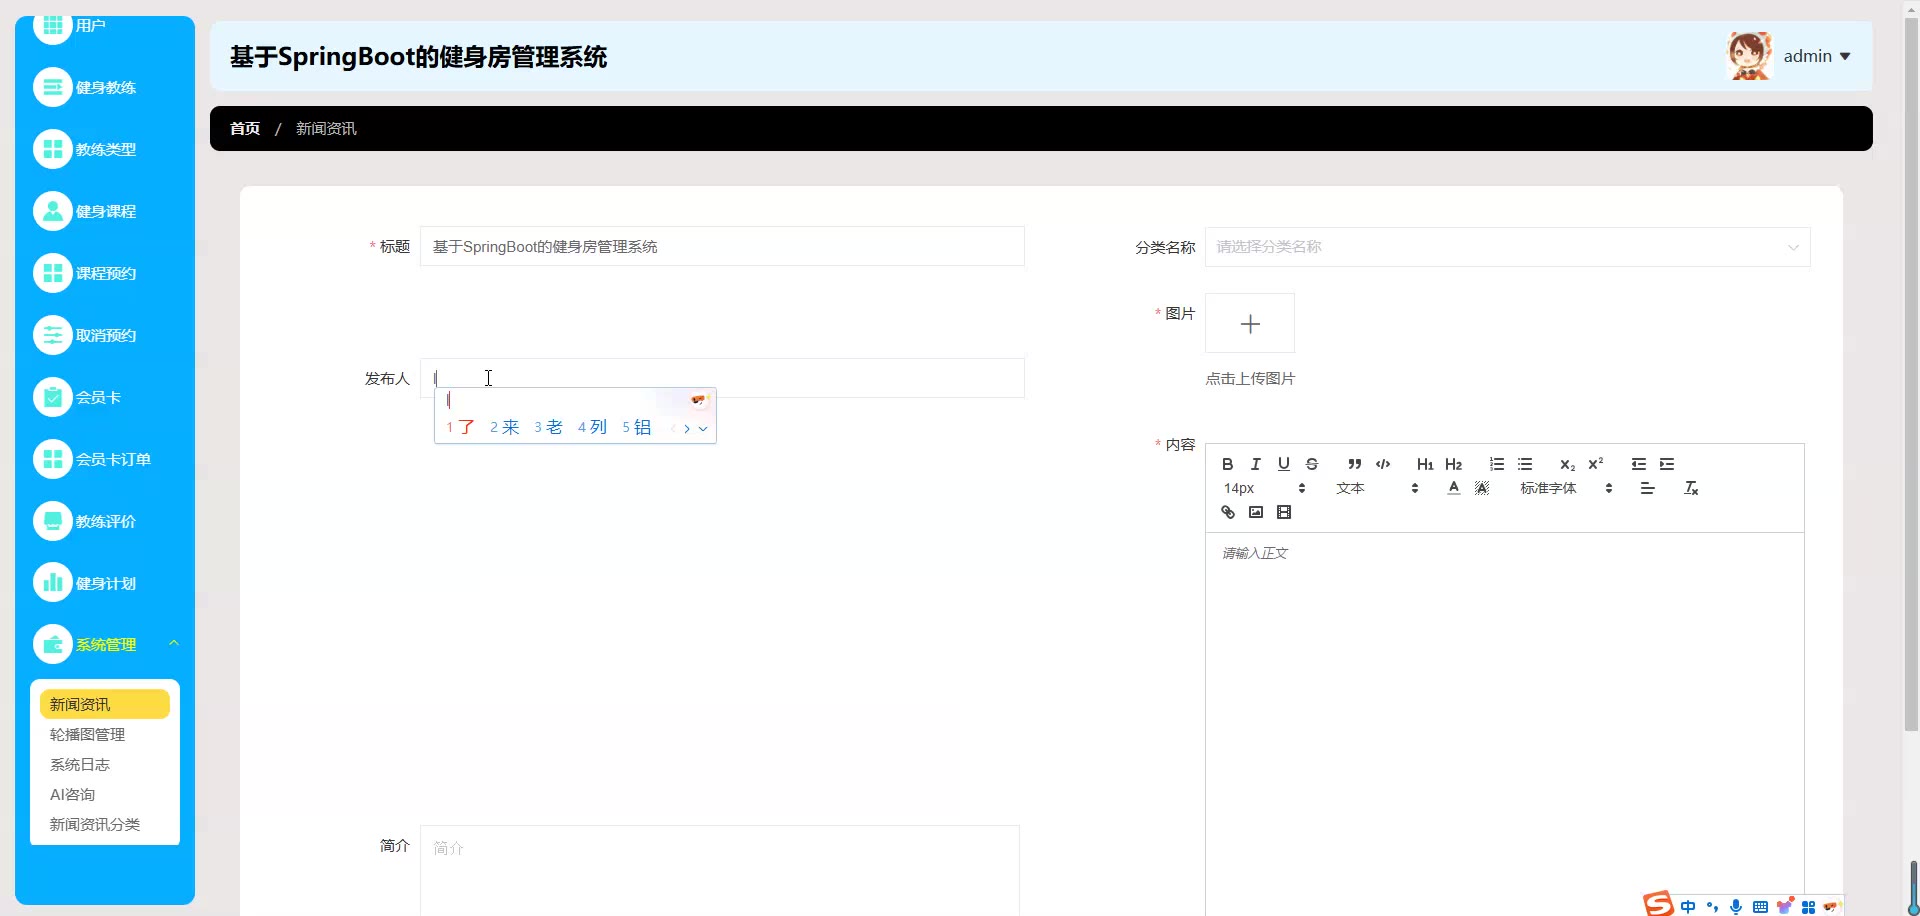Open the text color picker
The height and width of the screenshot is (916, 1920).
(x=1453, y=488)
